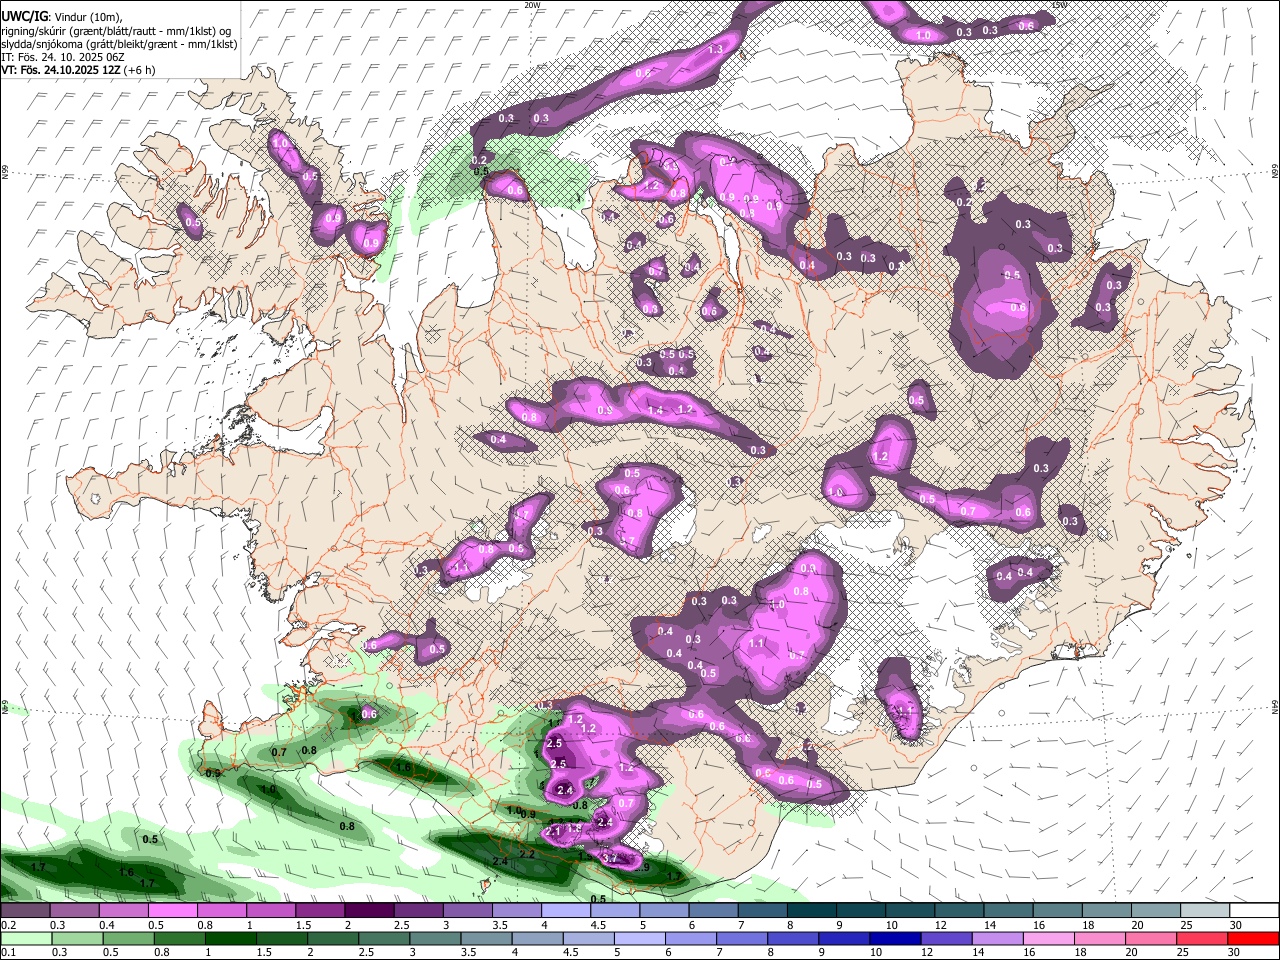This screenshot has height=960, width=1280.
Task: Click the '2.2' precipitation value on map
Action: [527, 854]
